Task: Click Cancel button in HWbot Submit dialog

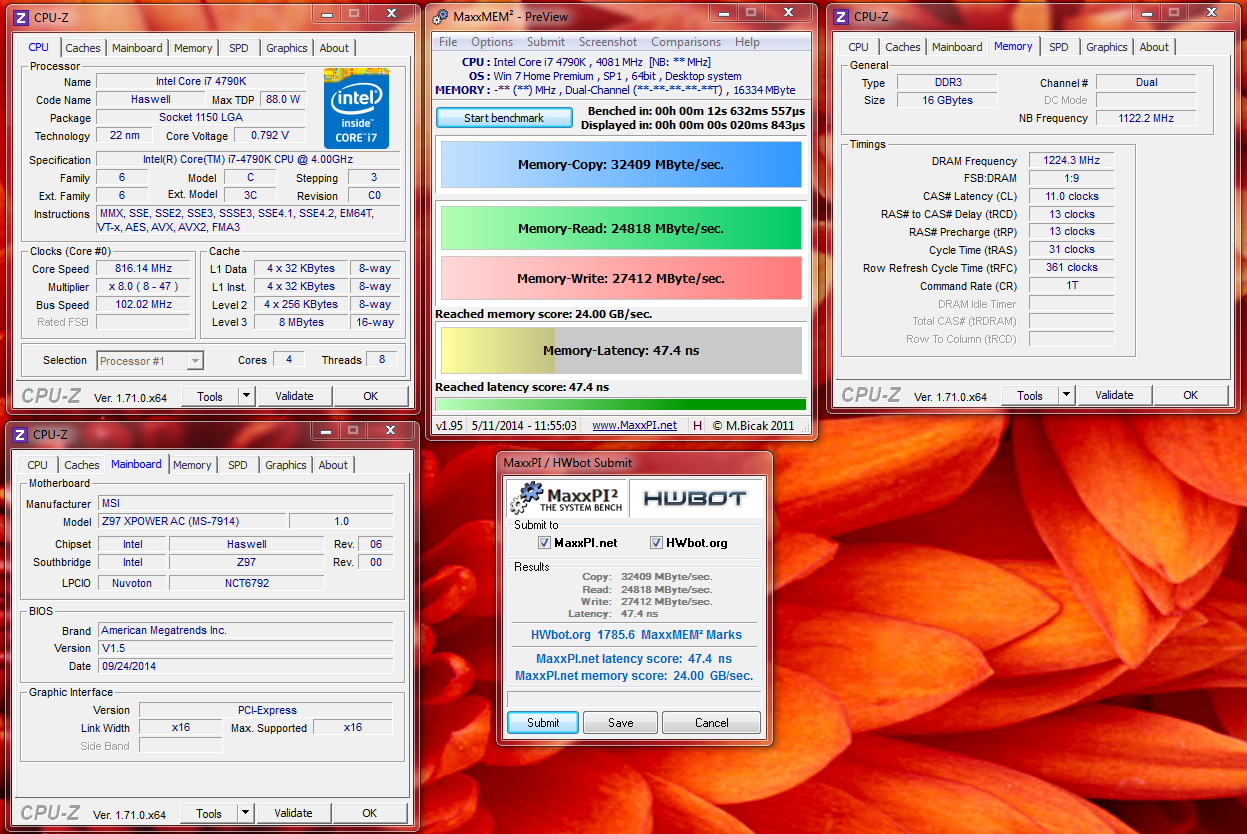Action: click(x=711, y=723)
